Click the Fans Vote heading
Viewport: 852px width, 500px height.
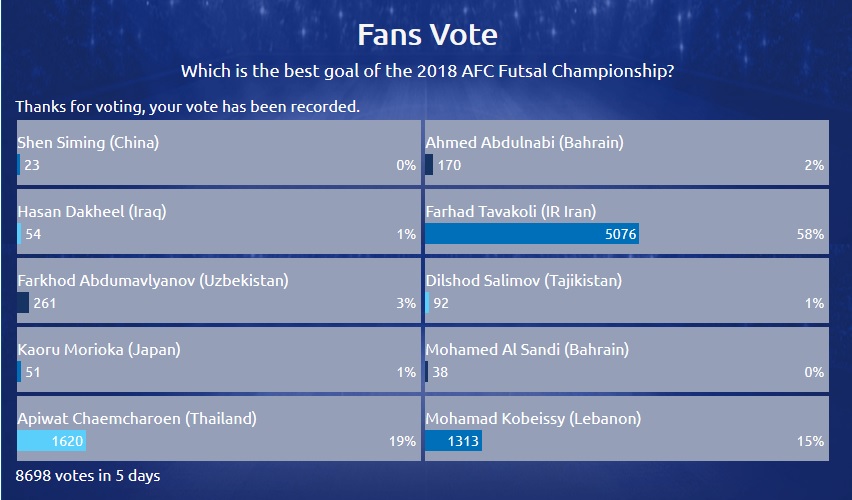pos(428,34)
